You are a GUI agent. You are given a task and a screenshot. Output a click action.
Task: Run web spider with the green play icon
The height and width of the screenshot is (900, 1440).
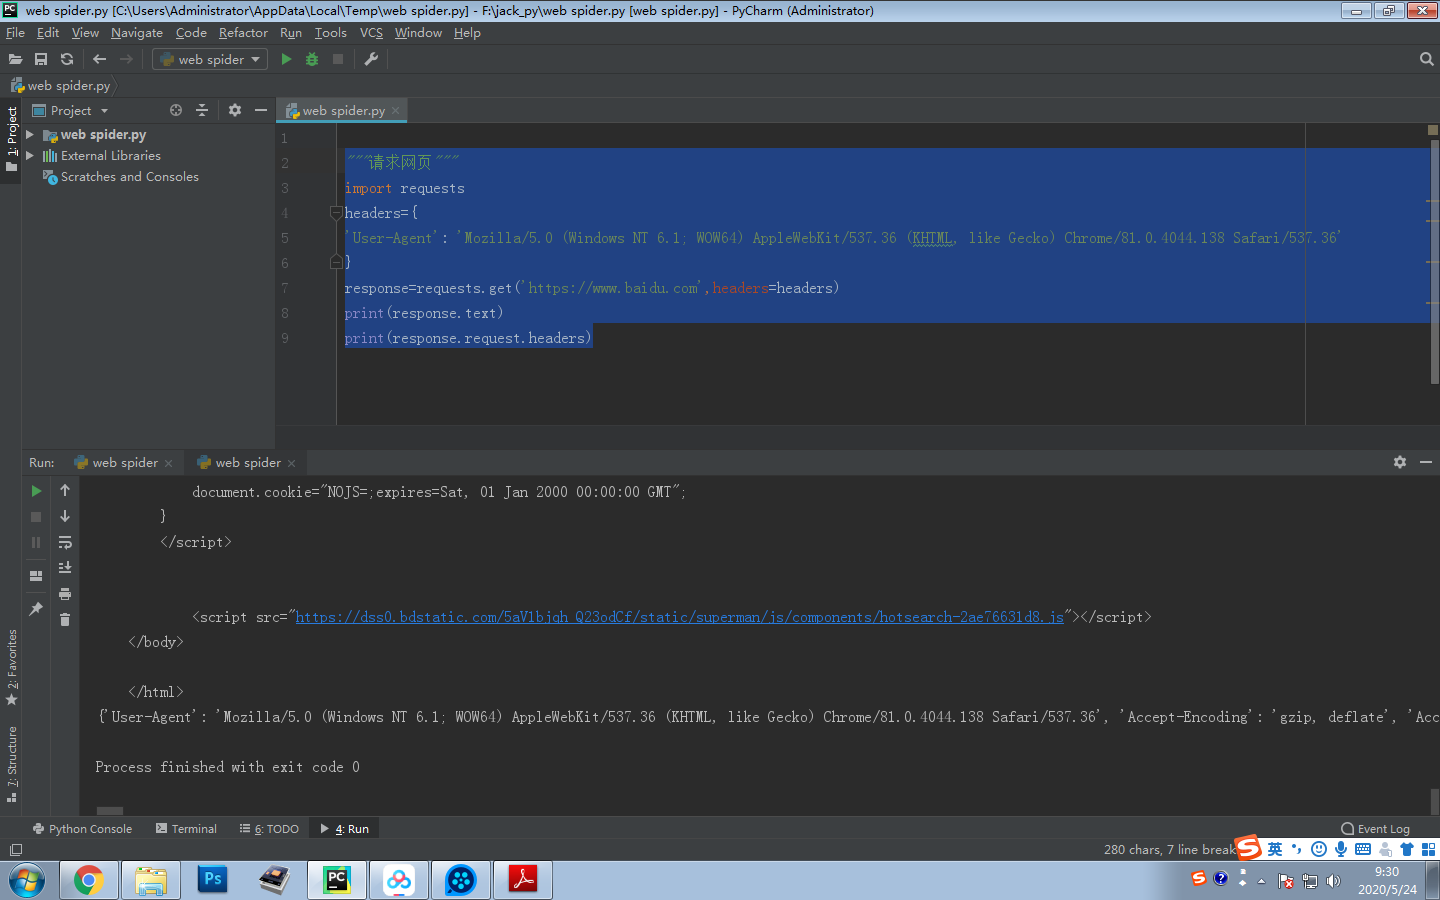coord(286,59)
